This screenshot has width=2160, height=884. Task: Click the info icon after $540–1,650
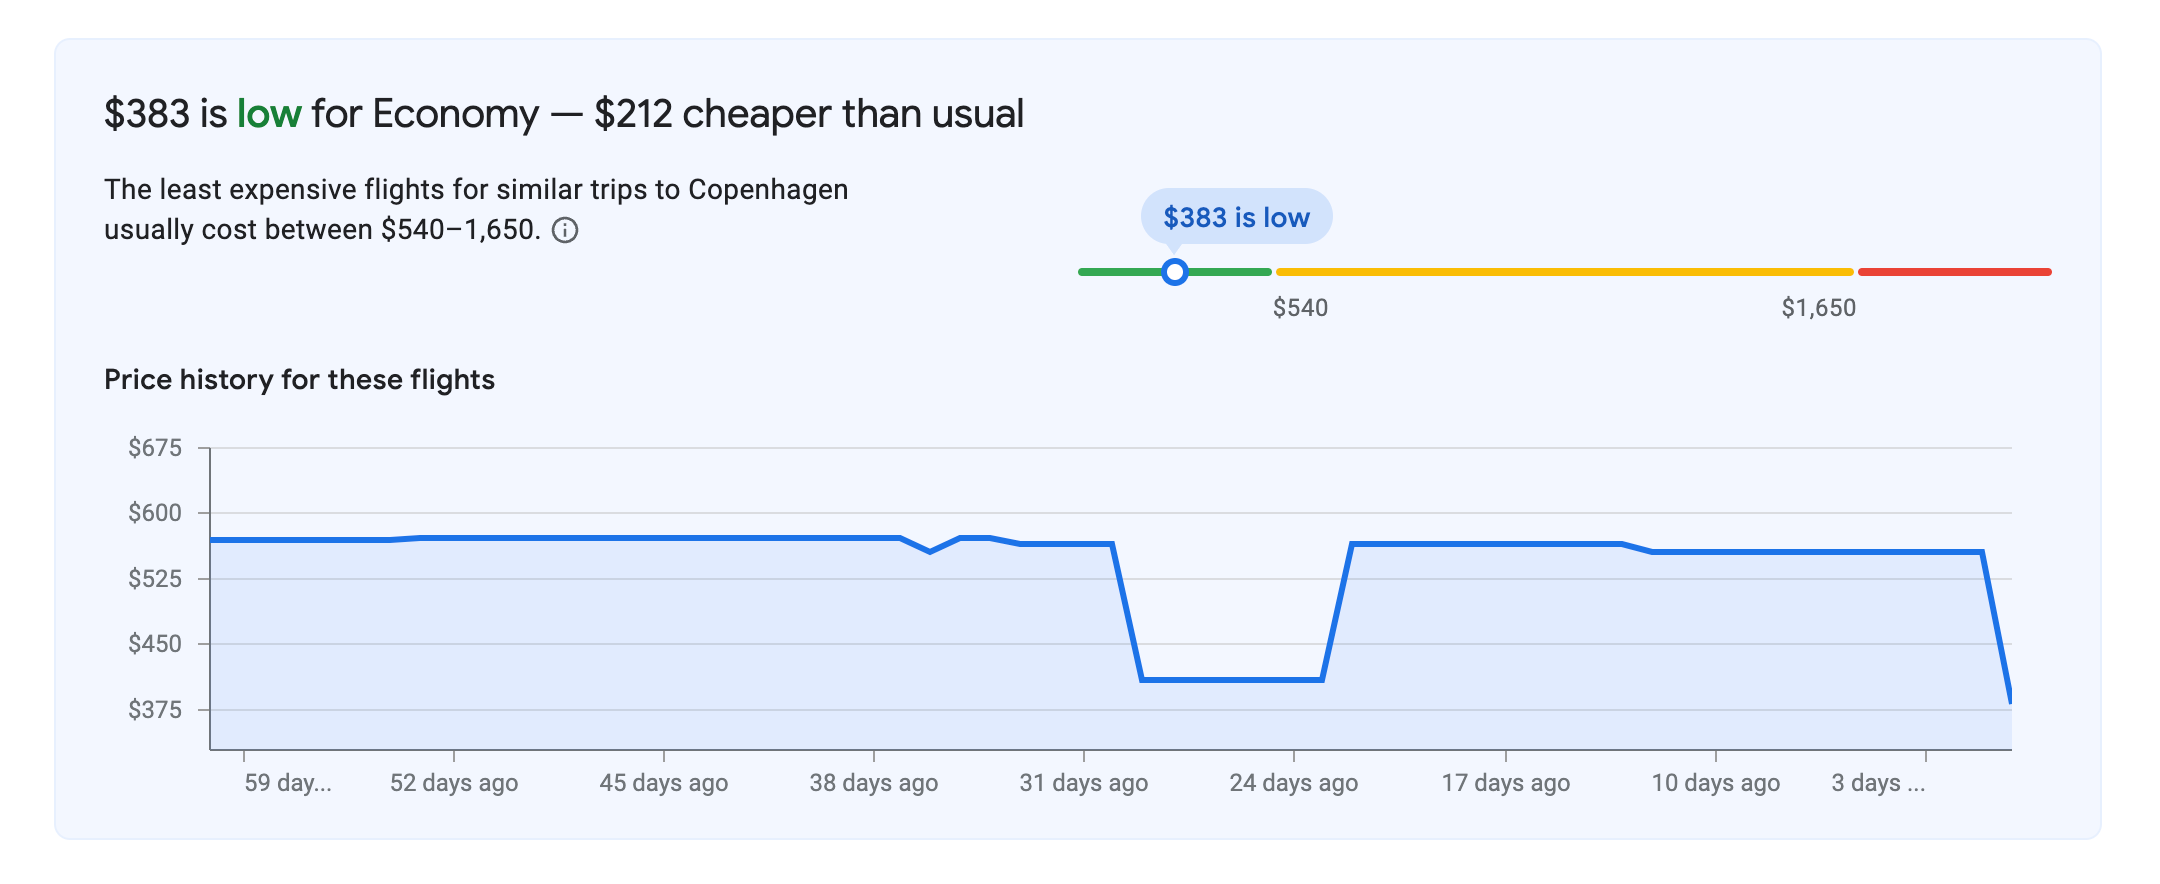point(565,231)
